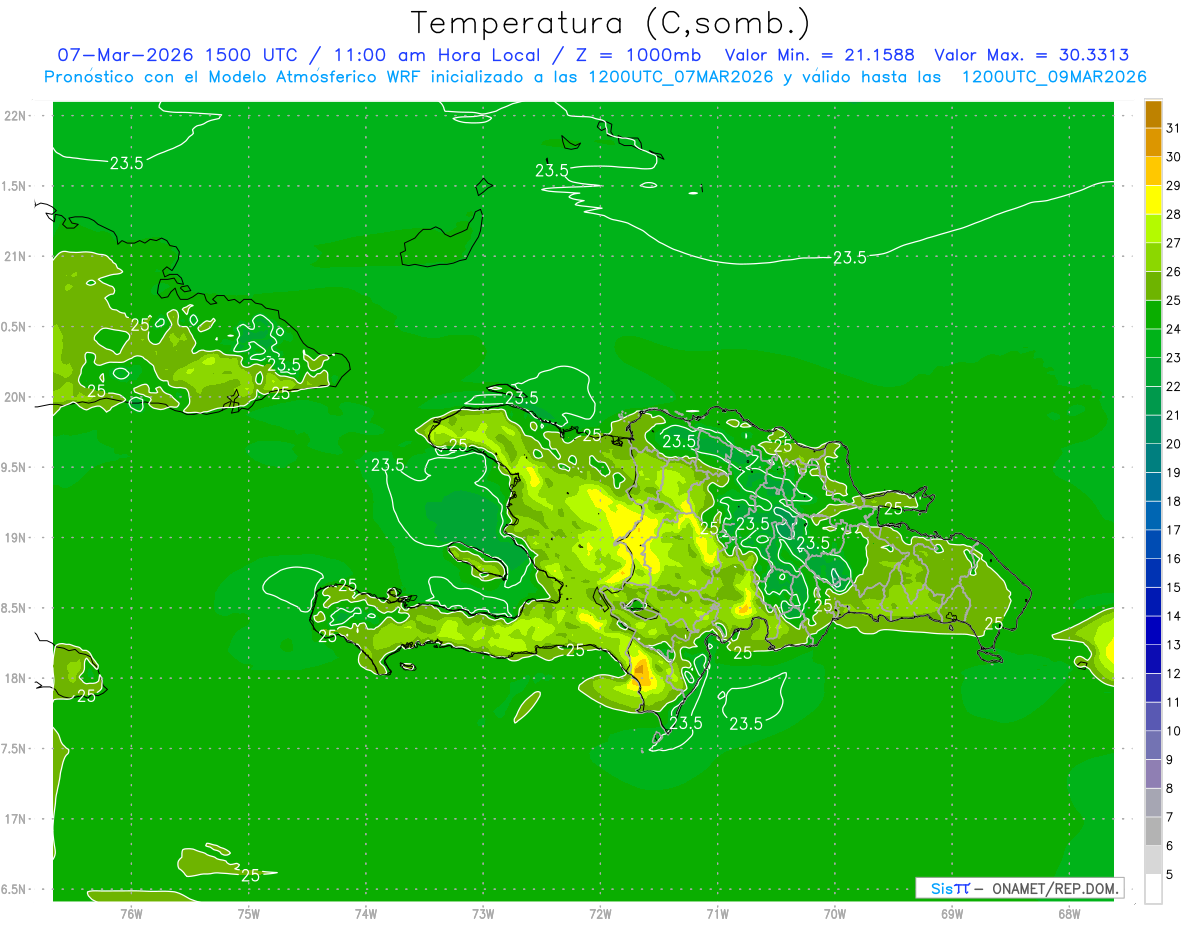This screenshot has width=1200, height=927.
Task: Click legend value label '31'
Action: 1174,128
